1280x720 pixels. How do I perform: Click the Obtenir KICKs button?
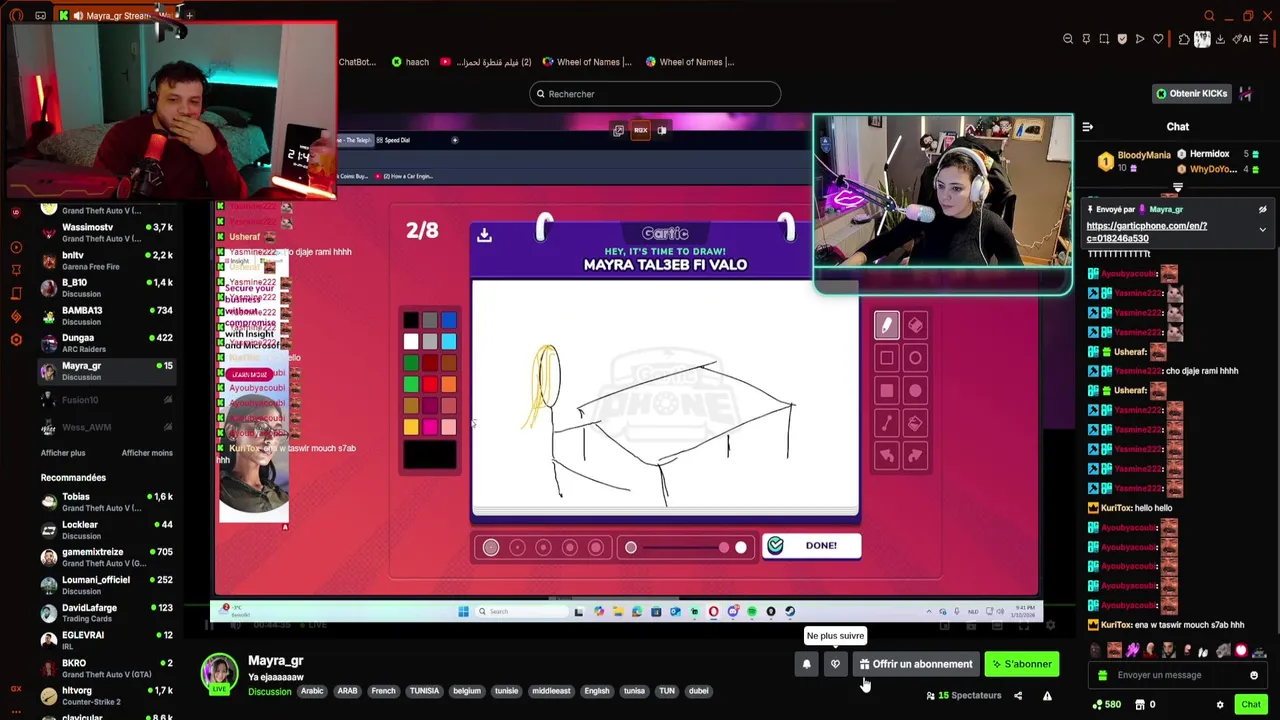pyautogui.click(x=1191, y=94)
